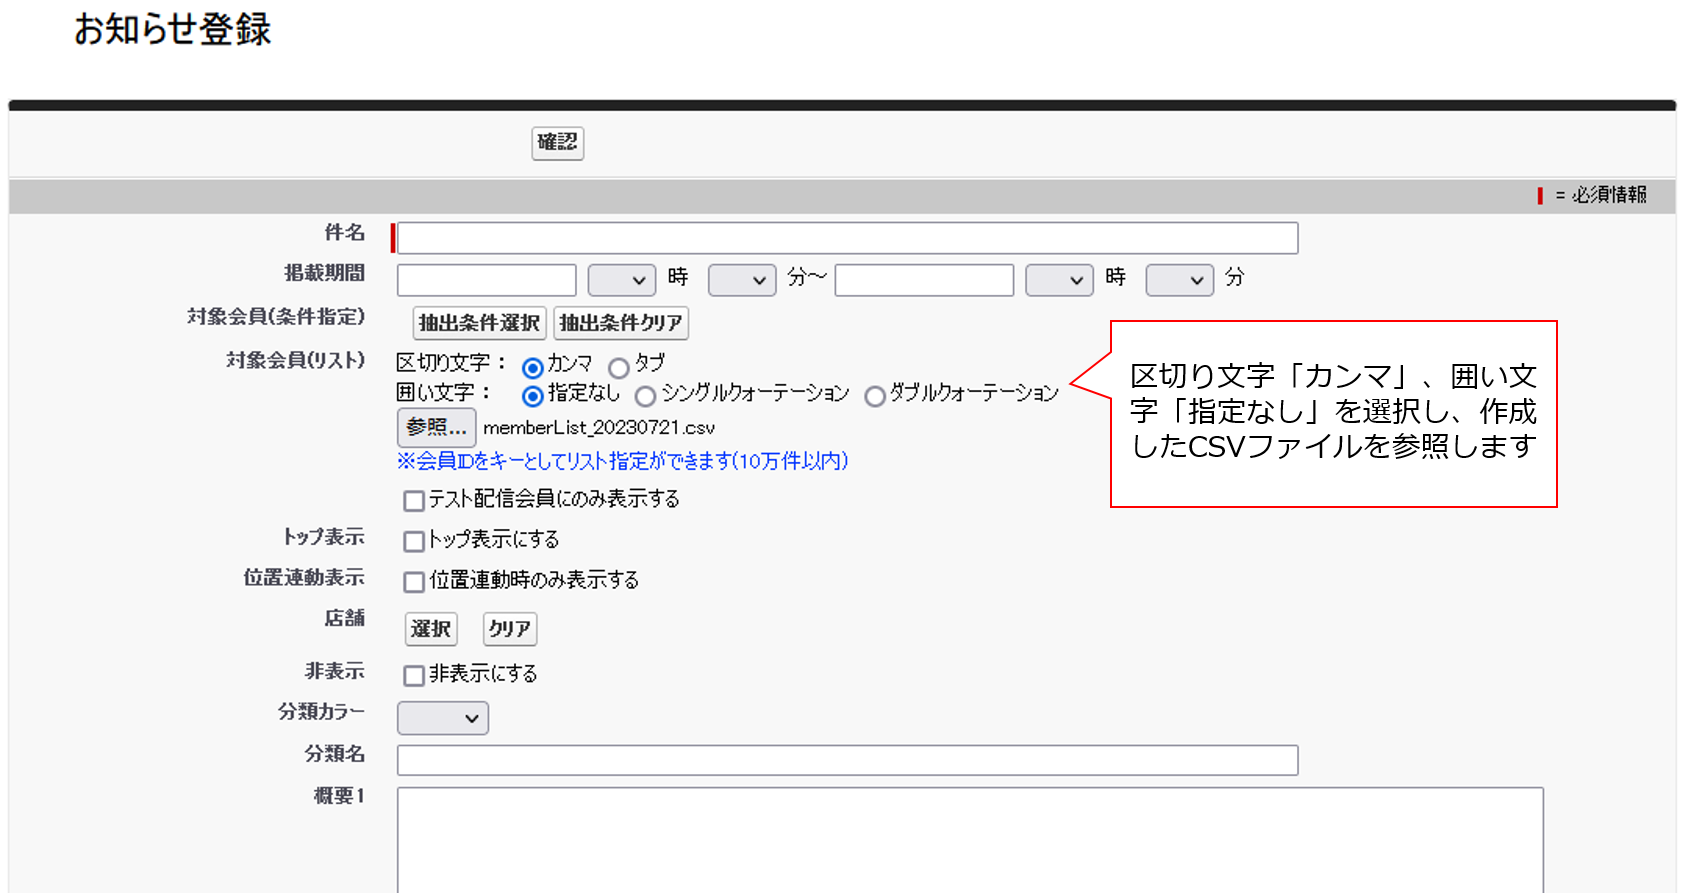The height and width of the screenshot is (893, 1688).
Task: Click the お知らせ登録 page heading
Action: coord(172,29)
